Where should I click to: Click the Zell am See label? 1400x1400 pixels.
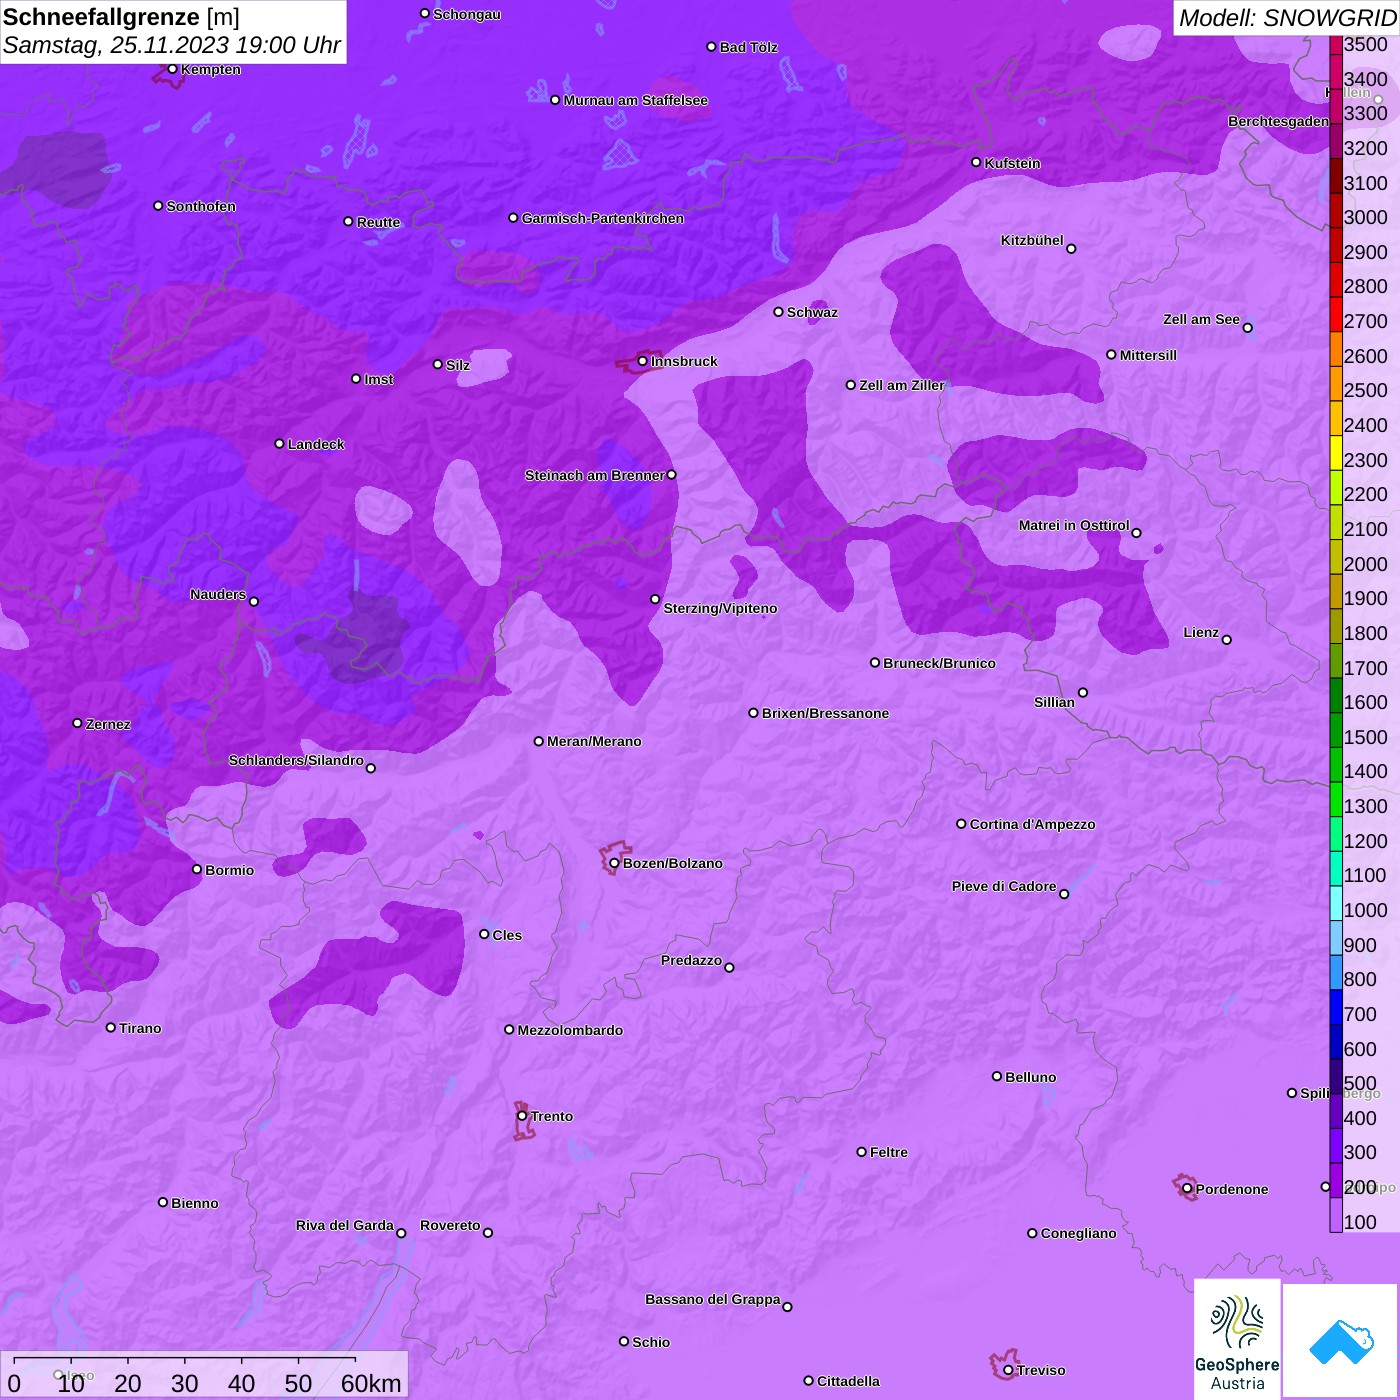(x=1201, y=319)
